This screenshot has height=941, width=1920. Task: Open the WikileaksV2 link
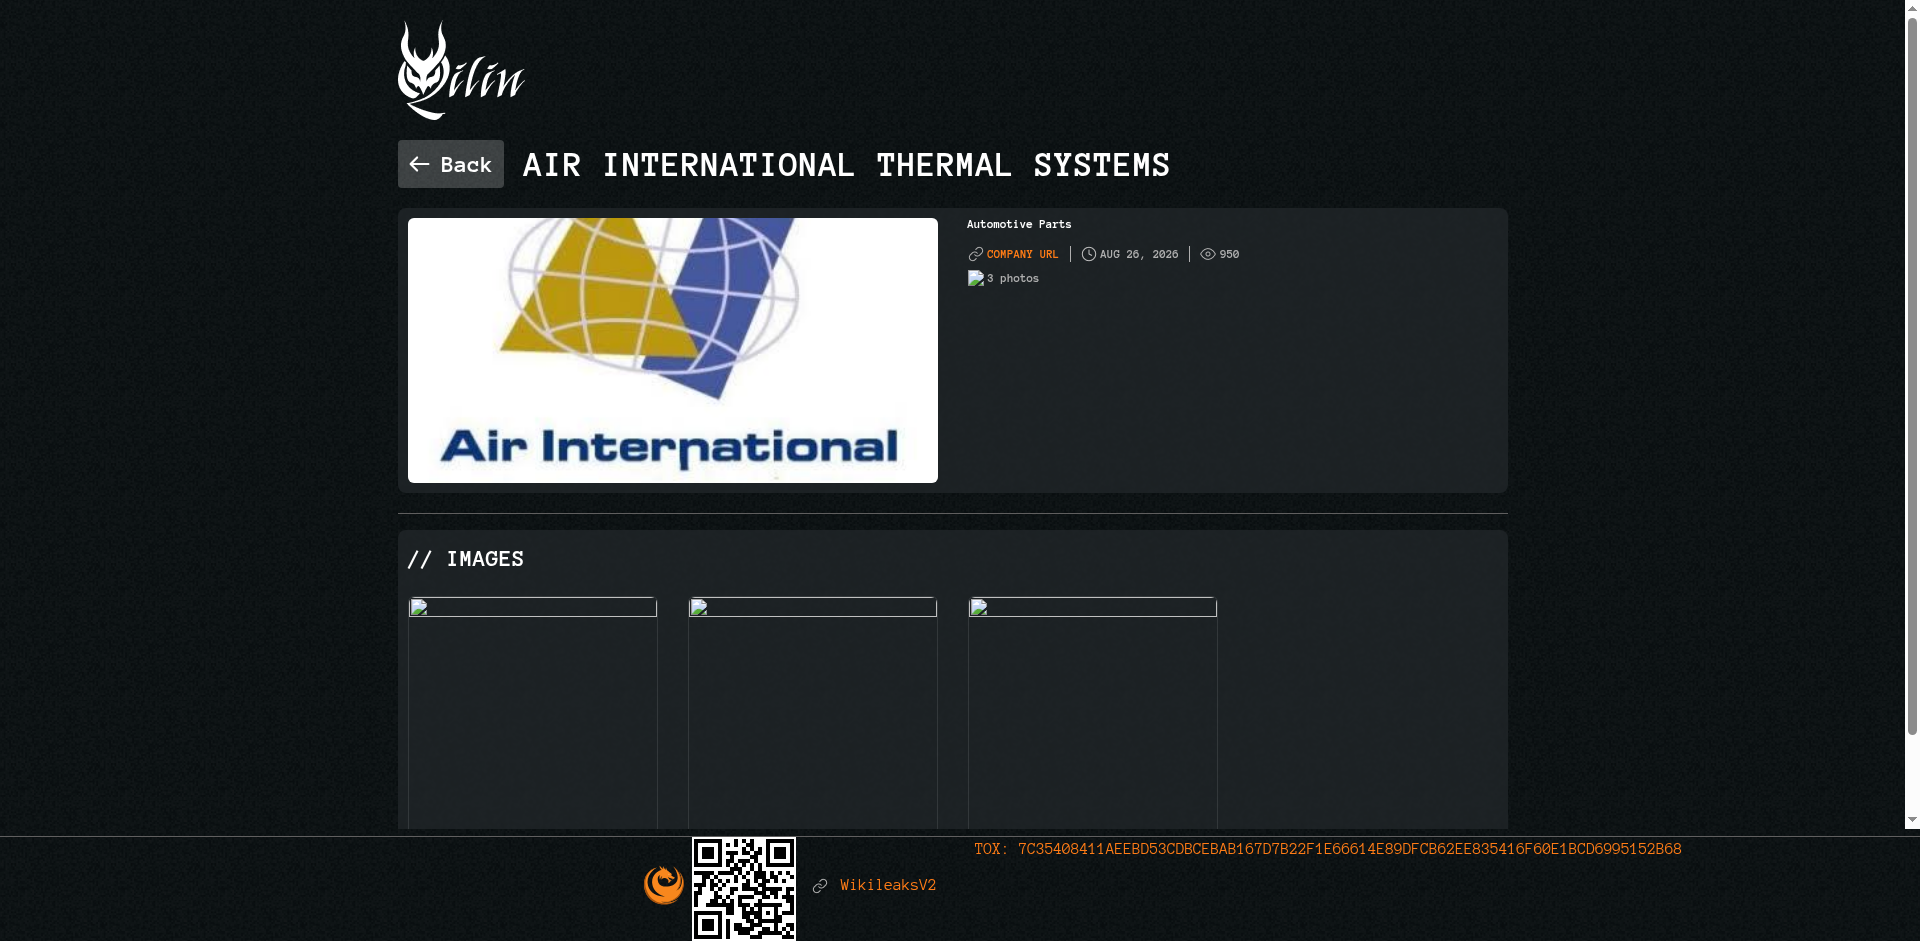888,886
